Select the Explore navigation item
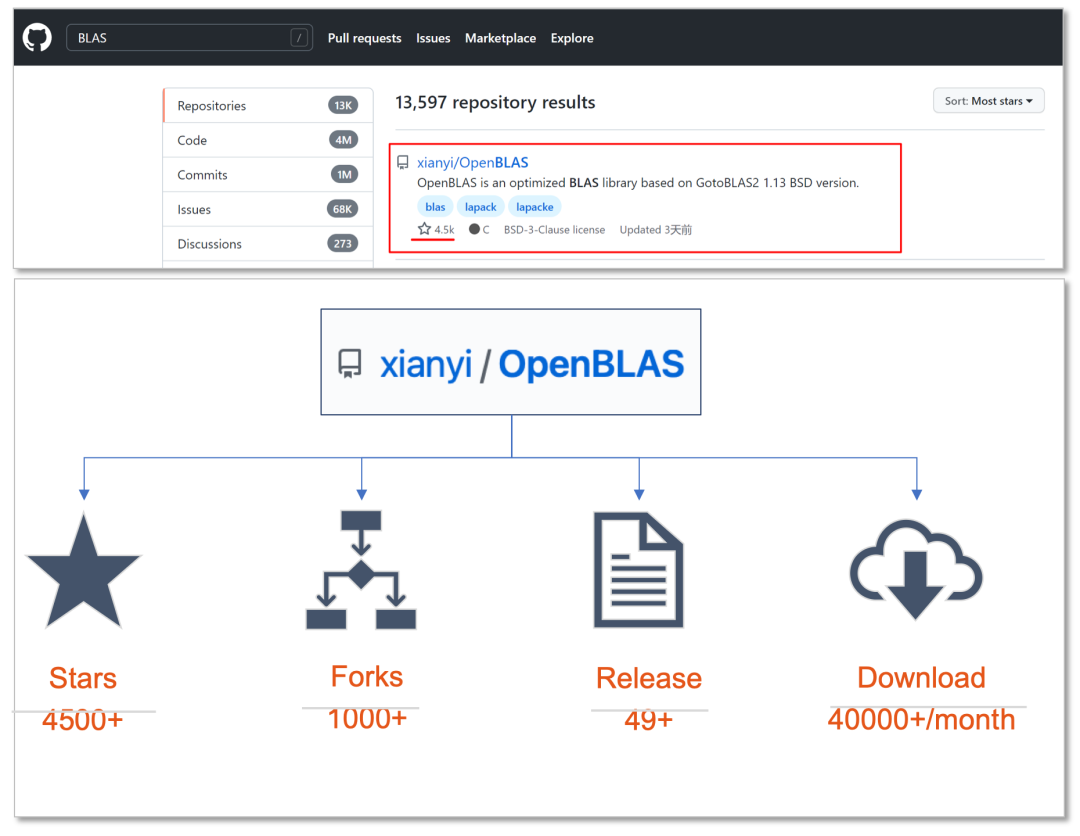 tap(572, 38)
